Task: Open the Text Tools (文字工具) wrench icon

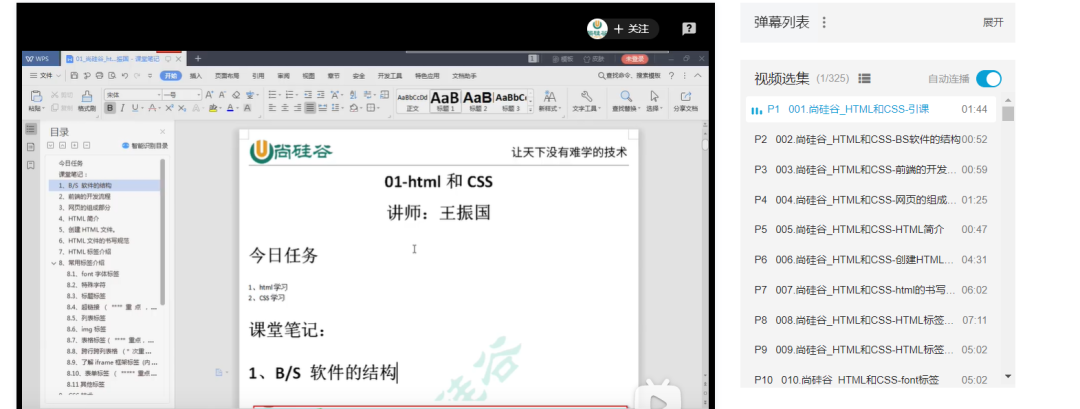Action: click(x=587, y=101)
